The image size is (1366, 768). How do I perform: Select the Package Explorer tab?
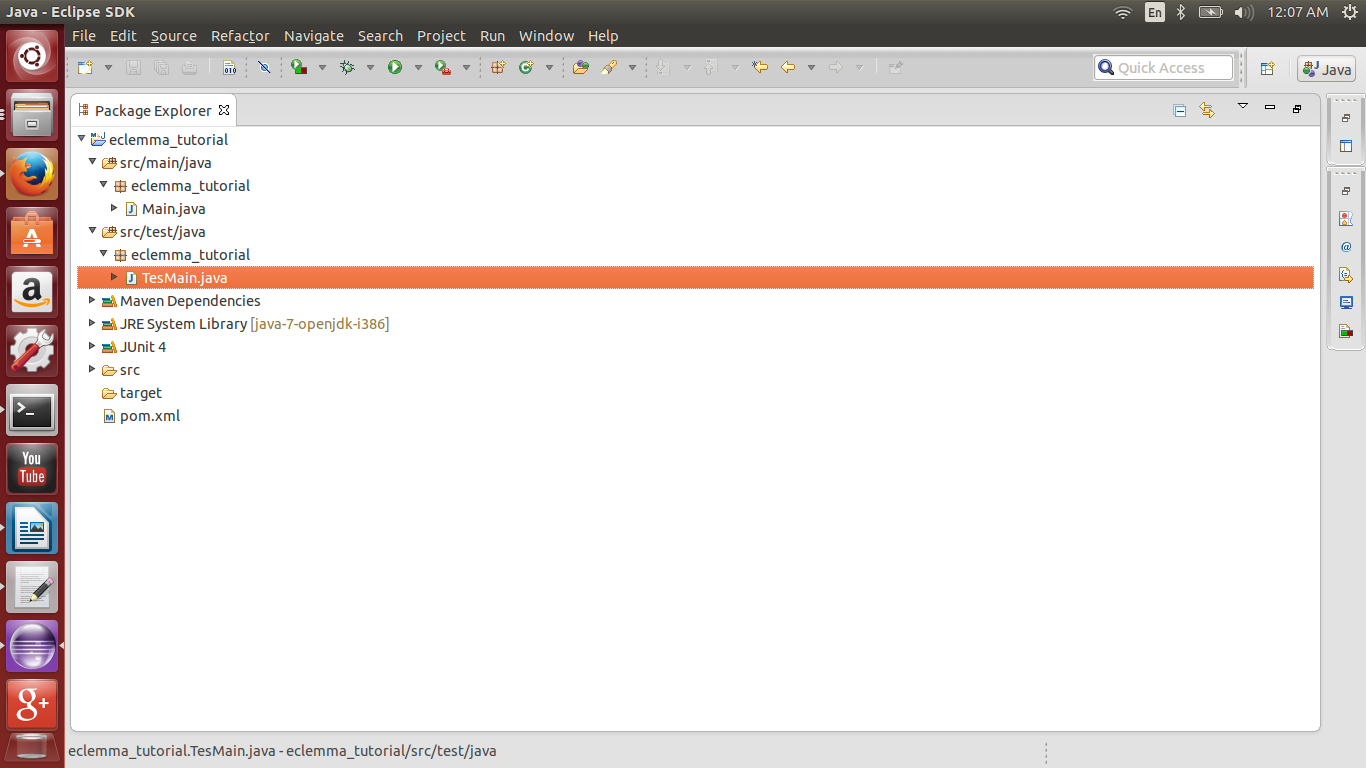coord(150,110)
